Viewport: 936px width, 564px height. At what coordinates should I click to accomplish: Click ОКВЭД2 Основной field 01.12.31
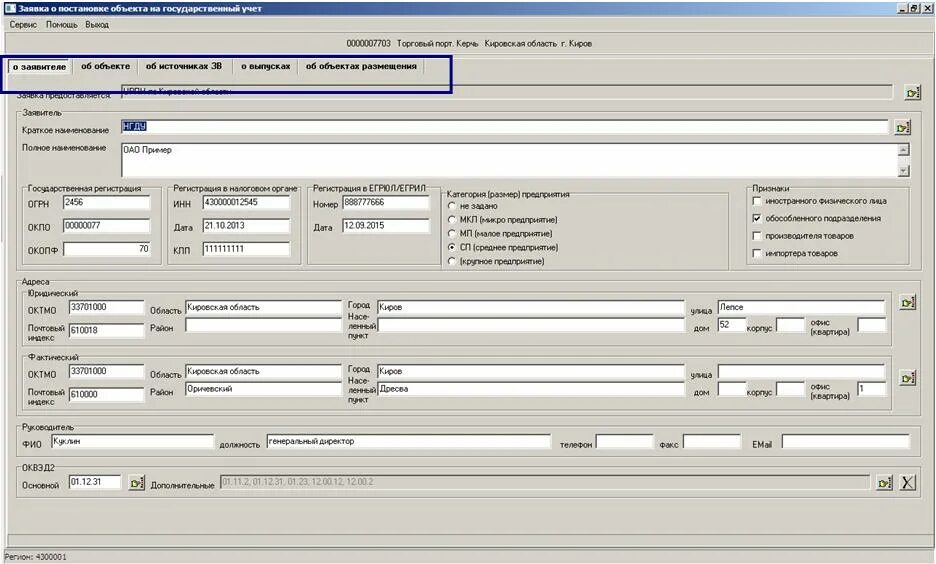click(x=94, y=482)
